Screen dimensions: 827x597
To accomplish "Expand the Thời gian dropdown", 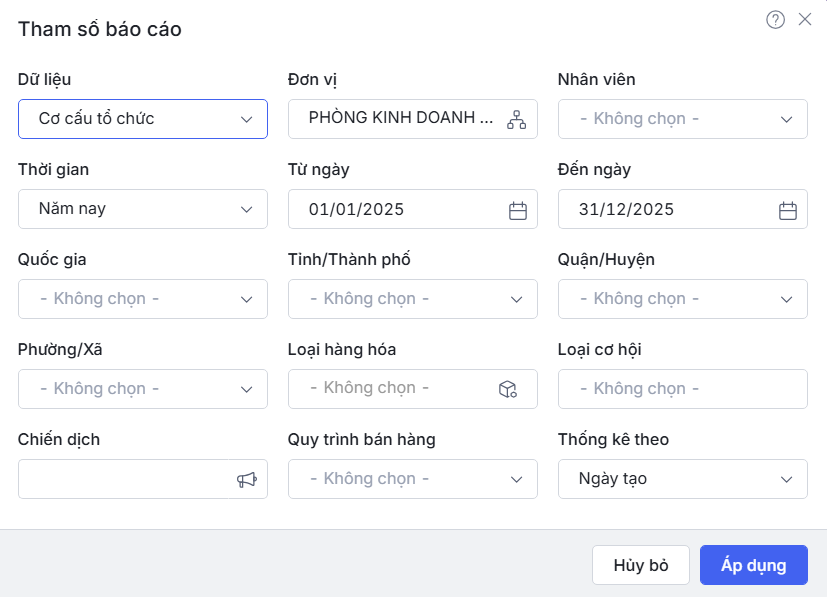I will pyautogui.click(x=143, y=209).
